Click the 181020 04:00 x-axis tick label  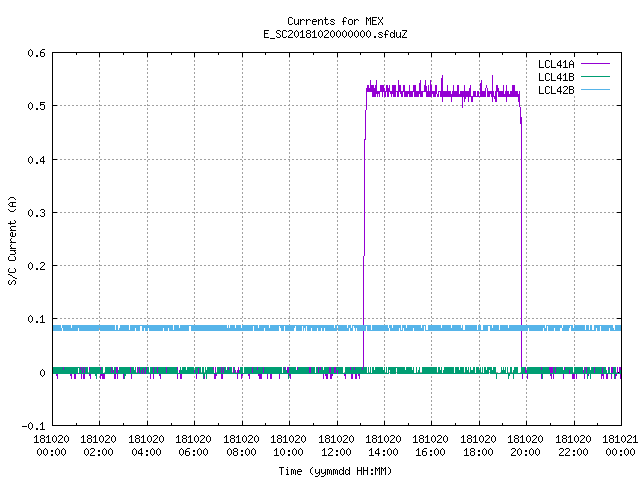pos(146,446)
